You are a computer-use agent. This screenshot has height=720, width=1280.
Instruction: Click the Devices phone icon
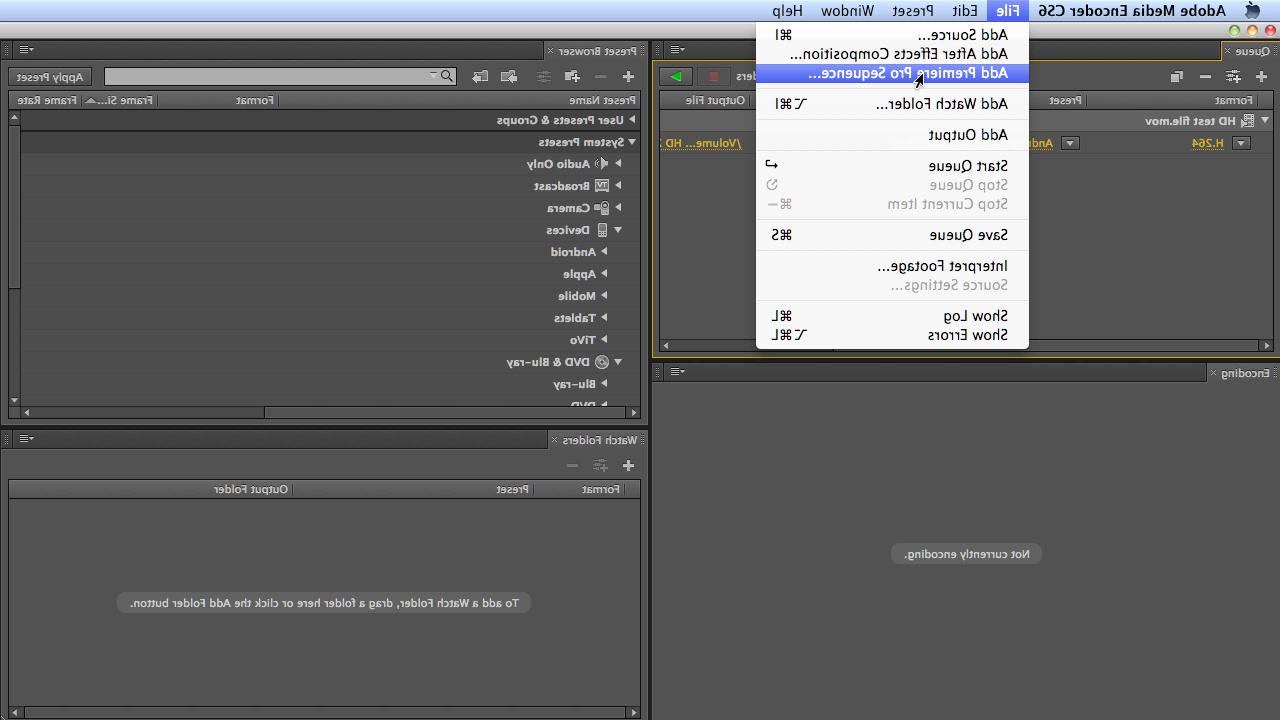602,230
